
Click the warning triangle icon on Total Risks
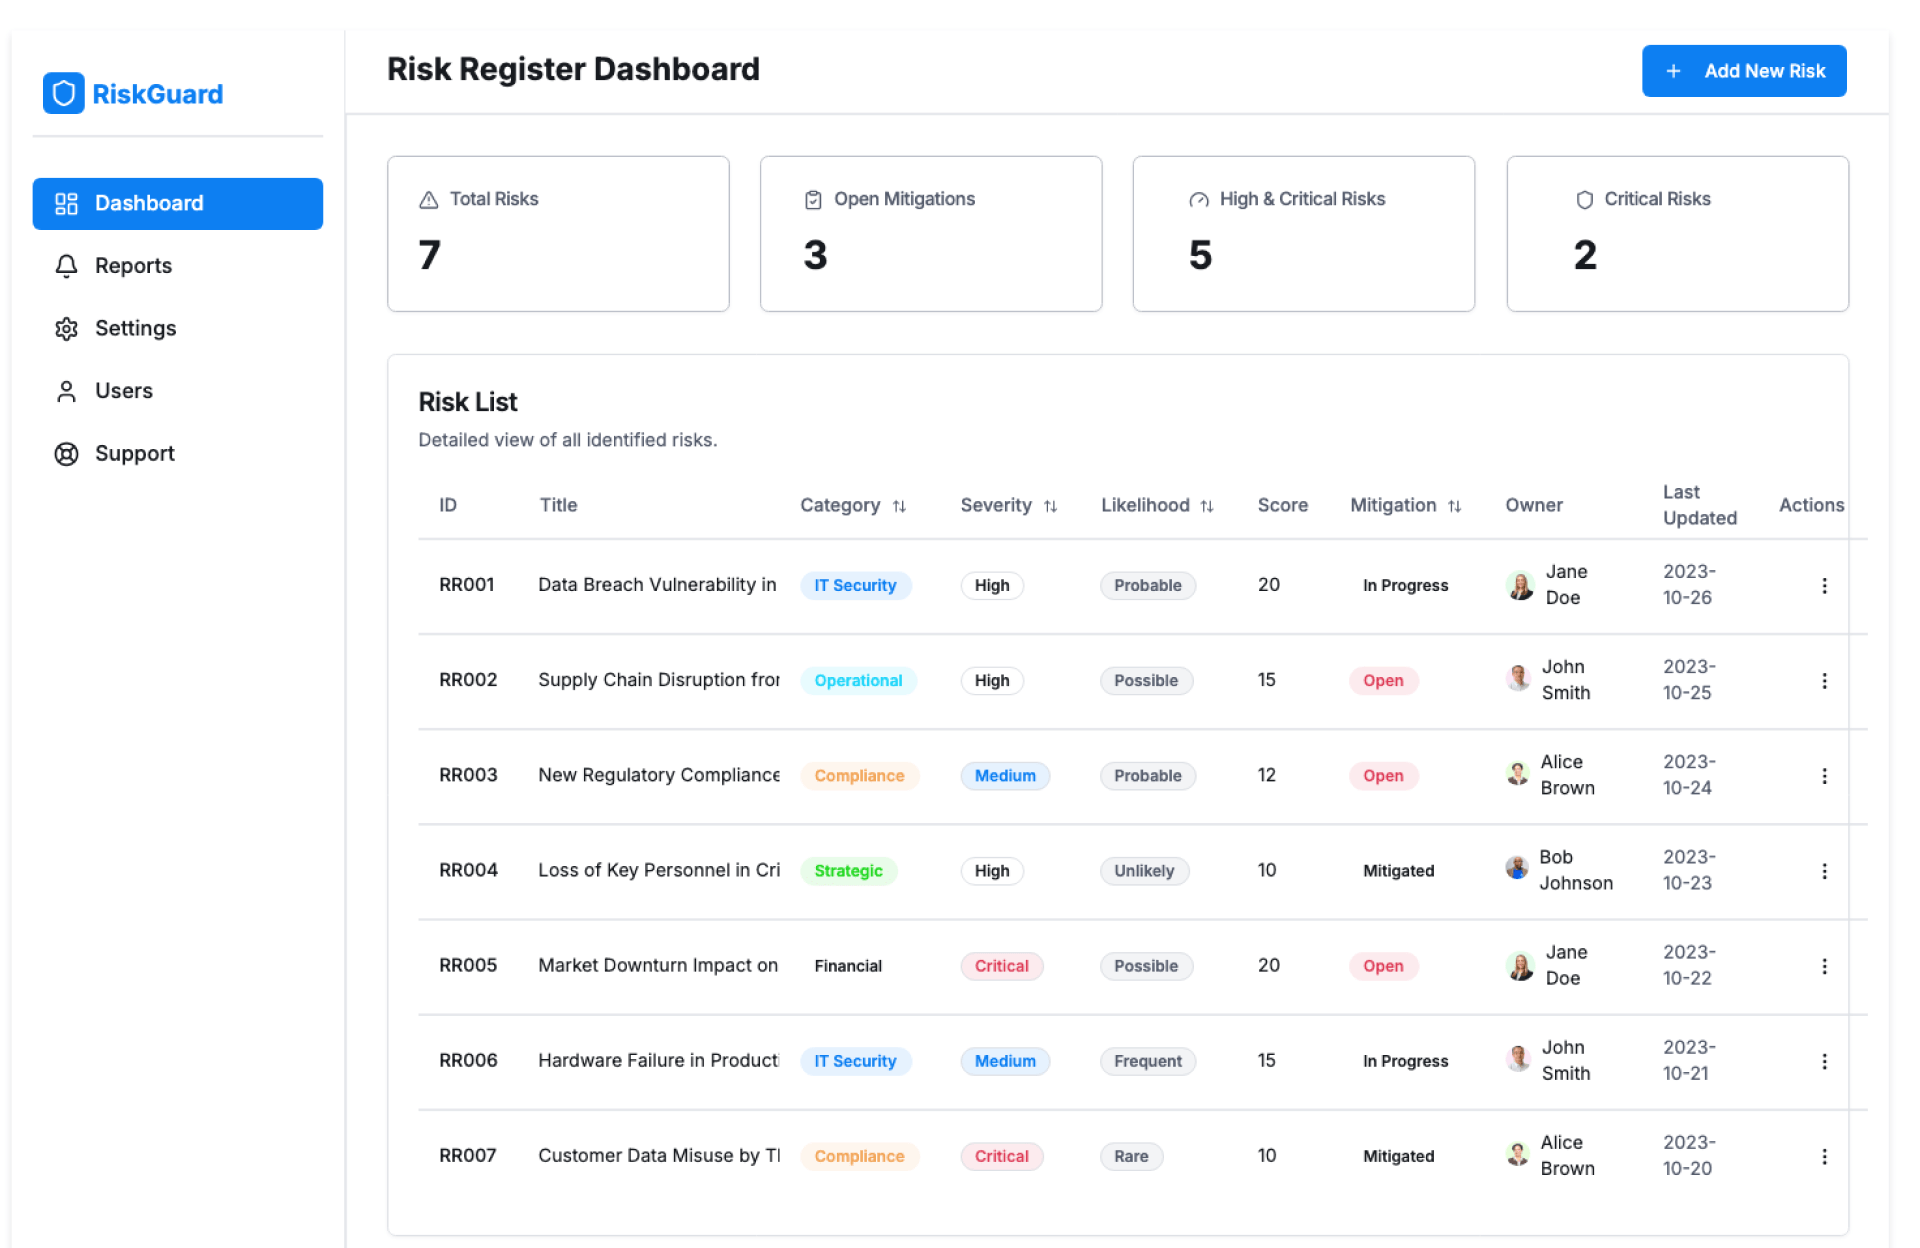tap(429, 200)
